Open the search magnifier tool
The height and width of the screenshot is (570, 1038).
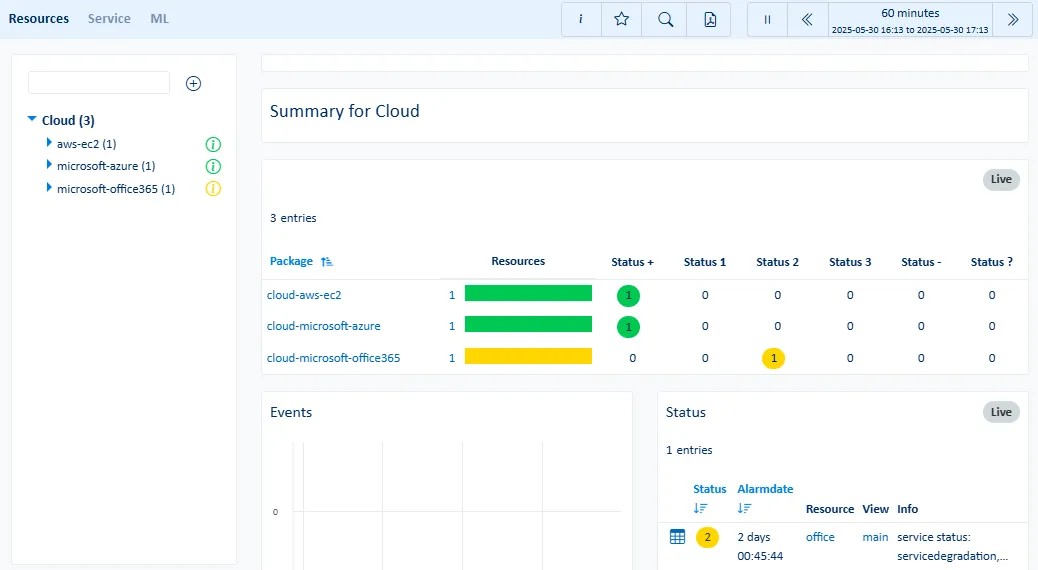665,19
